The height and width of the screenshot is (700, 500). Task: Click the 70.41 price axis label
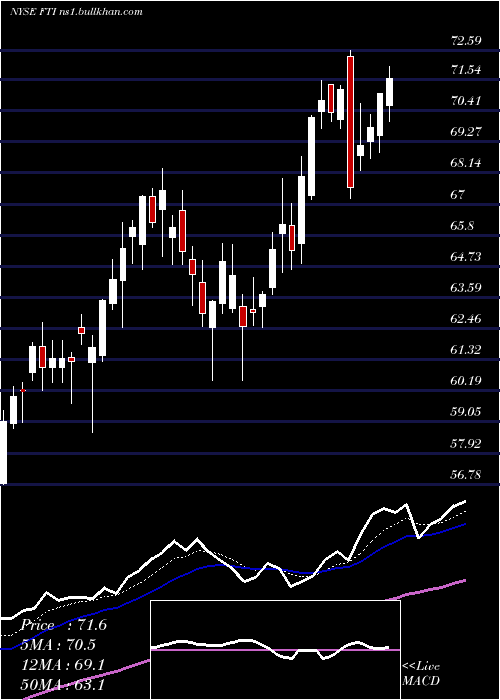click(x=466, y=101)
